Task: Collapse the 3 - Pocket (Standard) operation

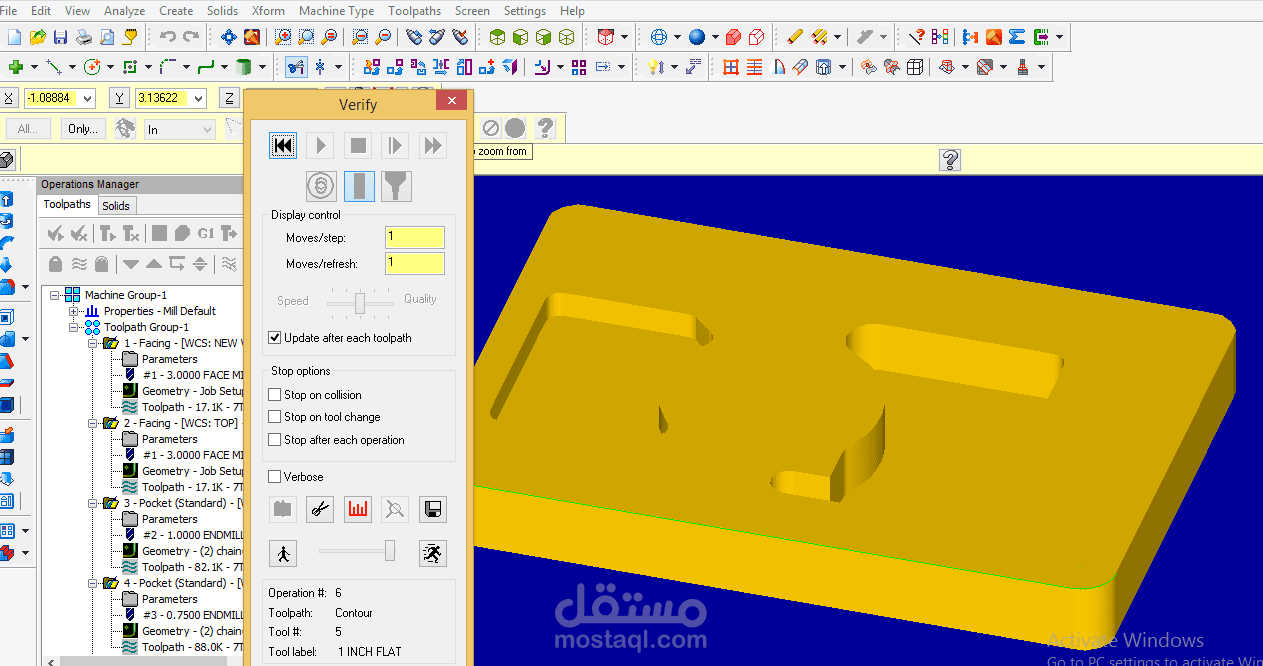Action: (x=92, y=503)
